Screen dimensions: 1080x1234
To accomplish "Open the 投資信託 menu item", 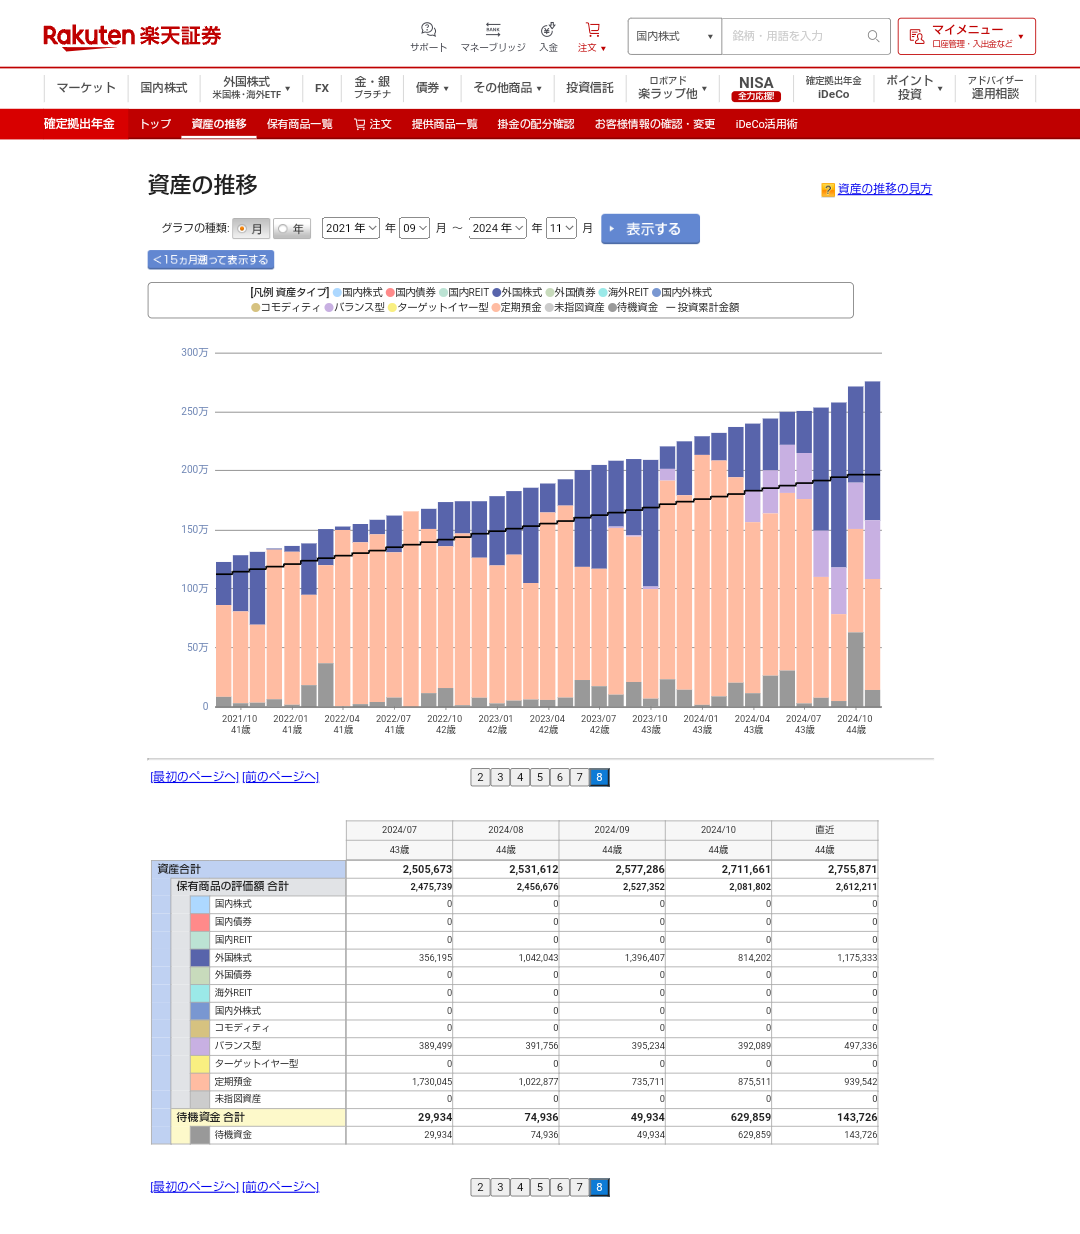I will pos(590,88).
